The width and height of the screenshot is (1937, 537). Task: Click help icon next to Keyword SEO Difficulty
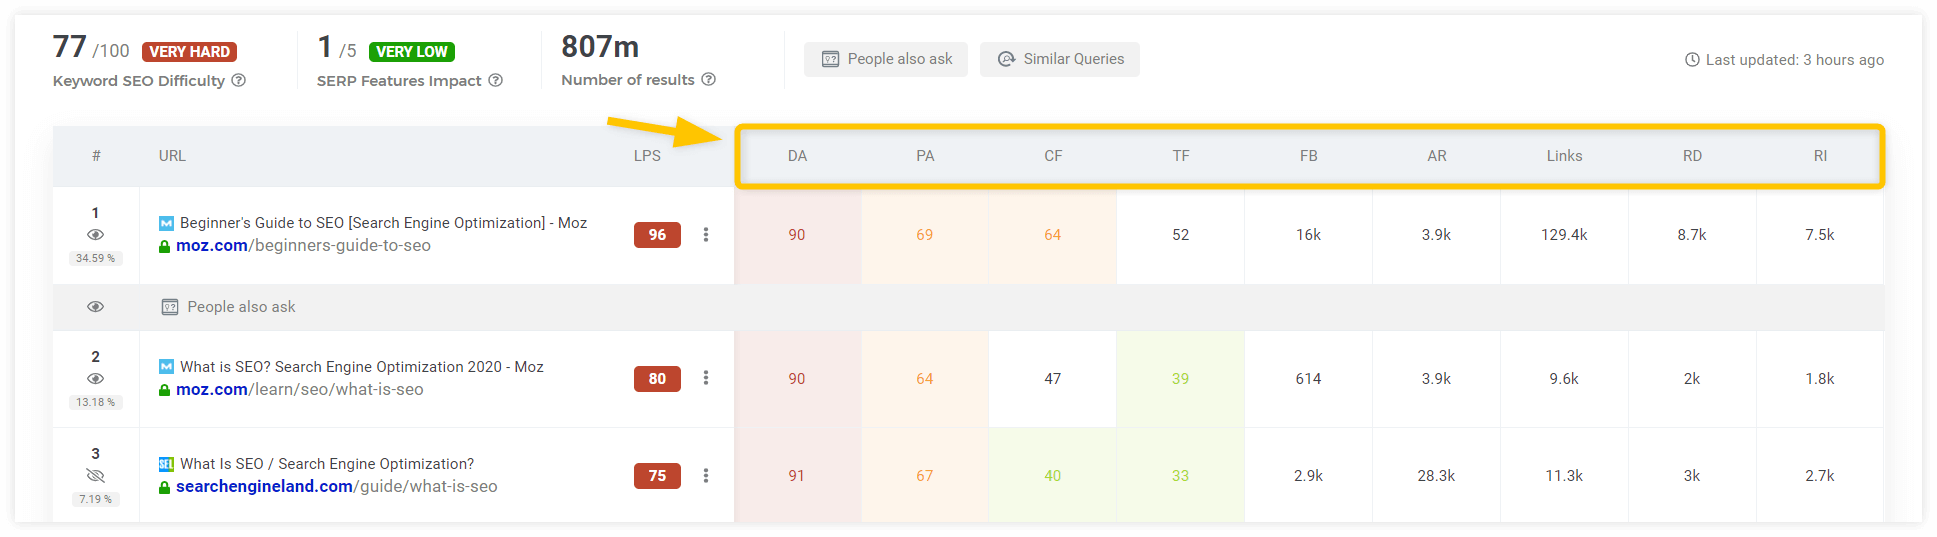click(x=239, y=80)
